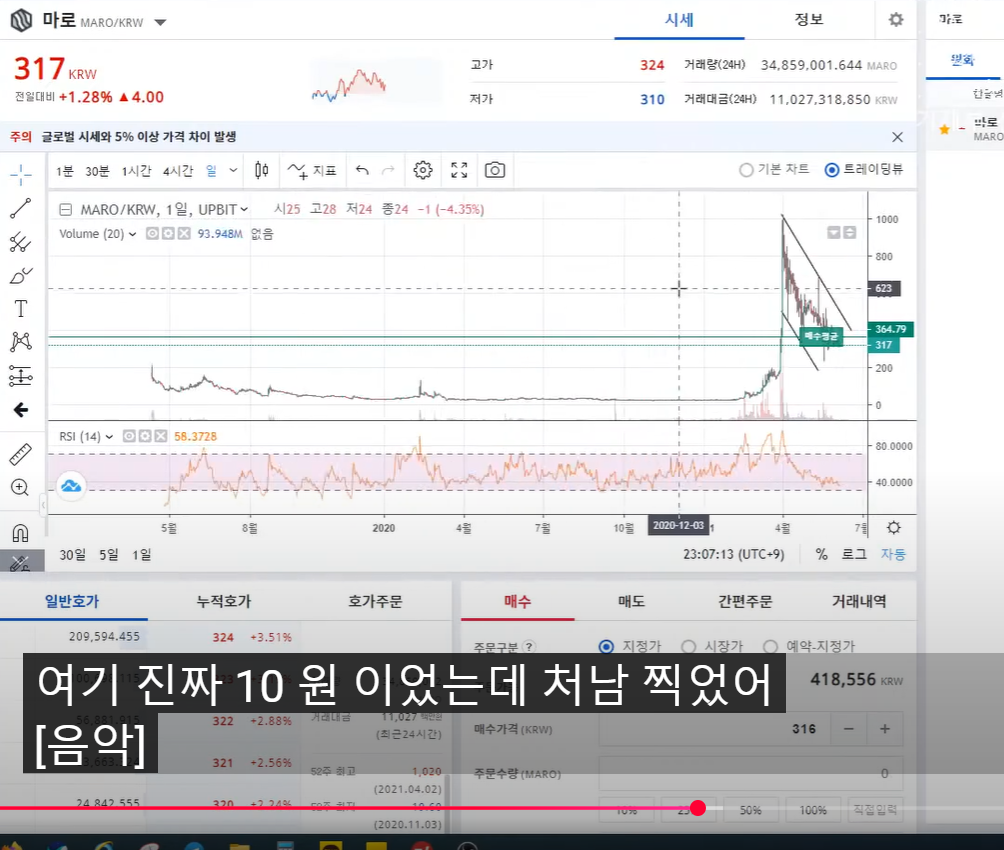
Task: Choose the 50% order quantity button
Action: pos(750,810)
